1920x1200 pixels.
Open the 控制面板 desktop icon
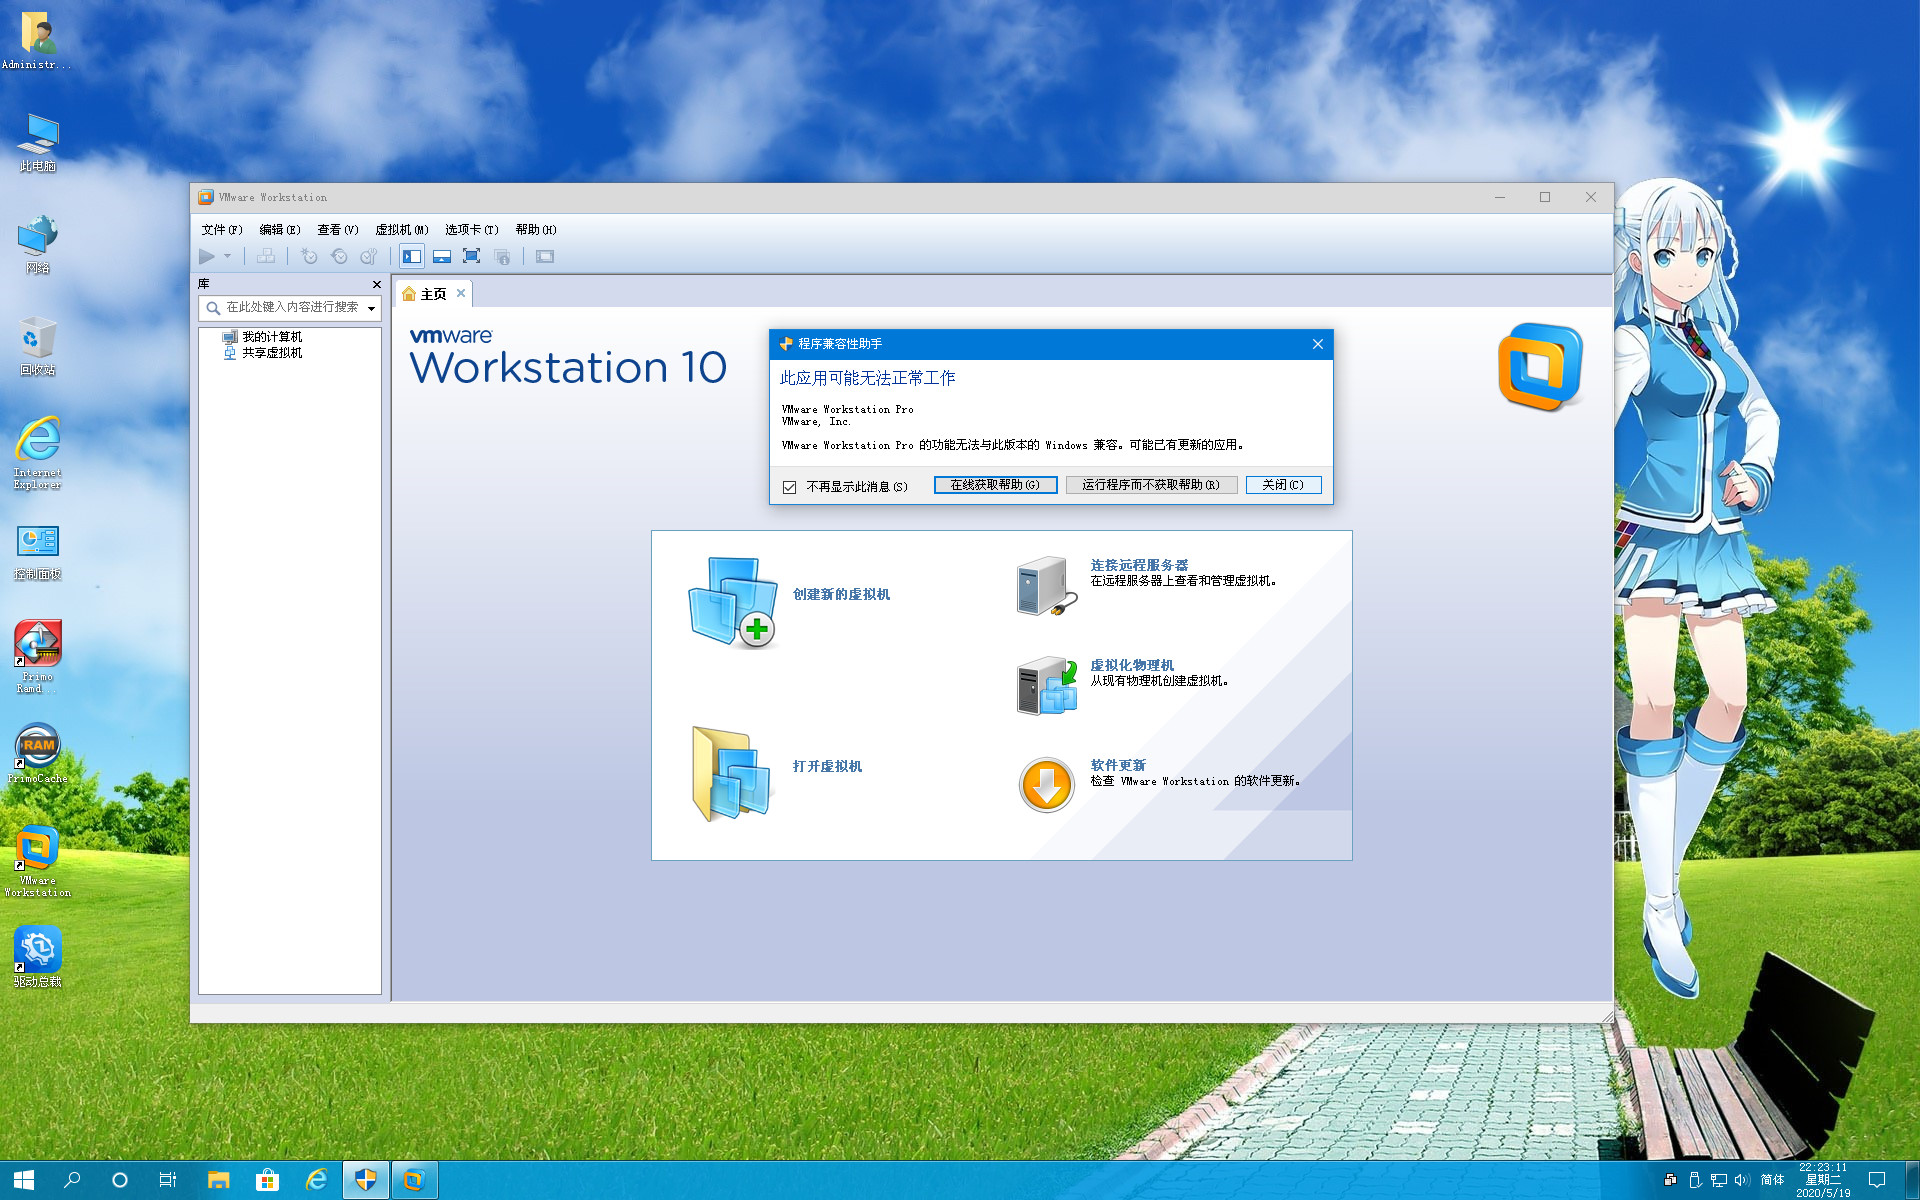(38, 552)
